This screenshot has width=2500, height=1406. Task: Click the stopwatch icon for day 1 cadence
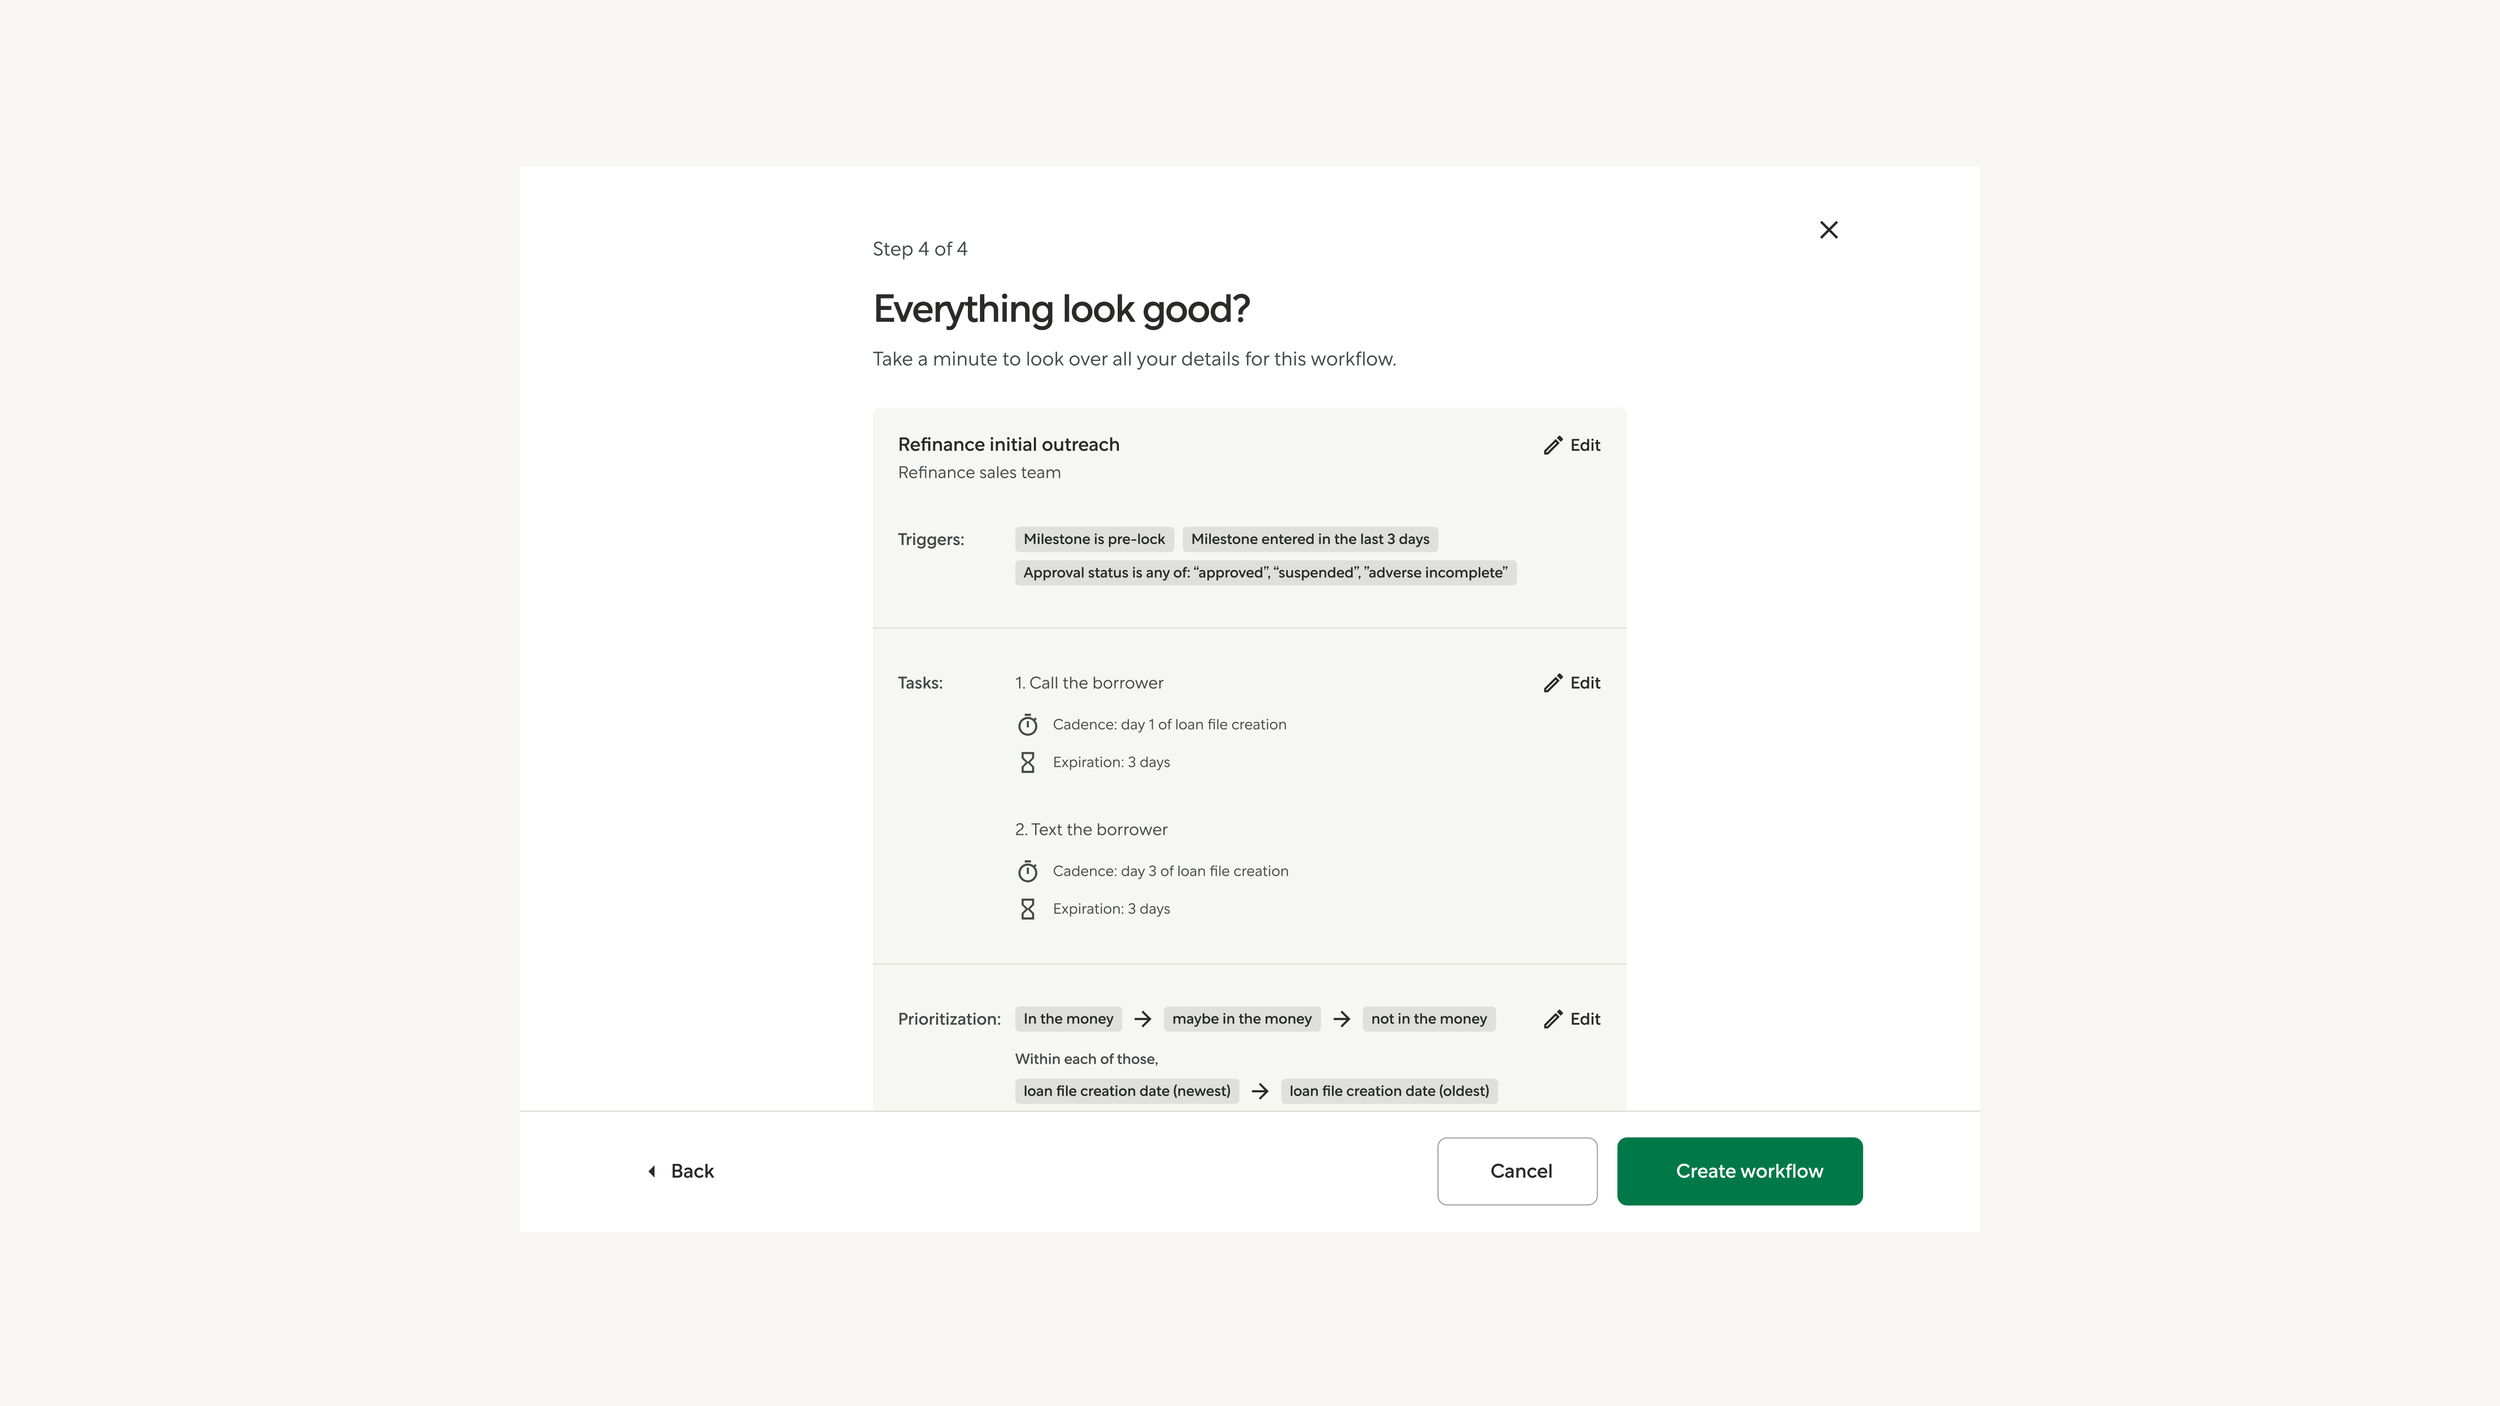[1027, 725]
